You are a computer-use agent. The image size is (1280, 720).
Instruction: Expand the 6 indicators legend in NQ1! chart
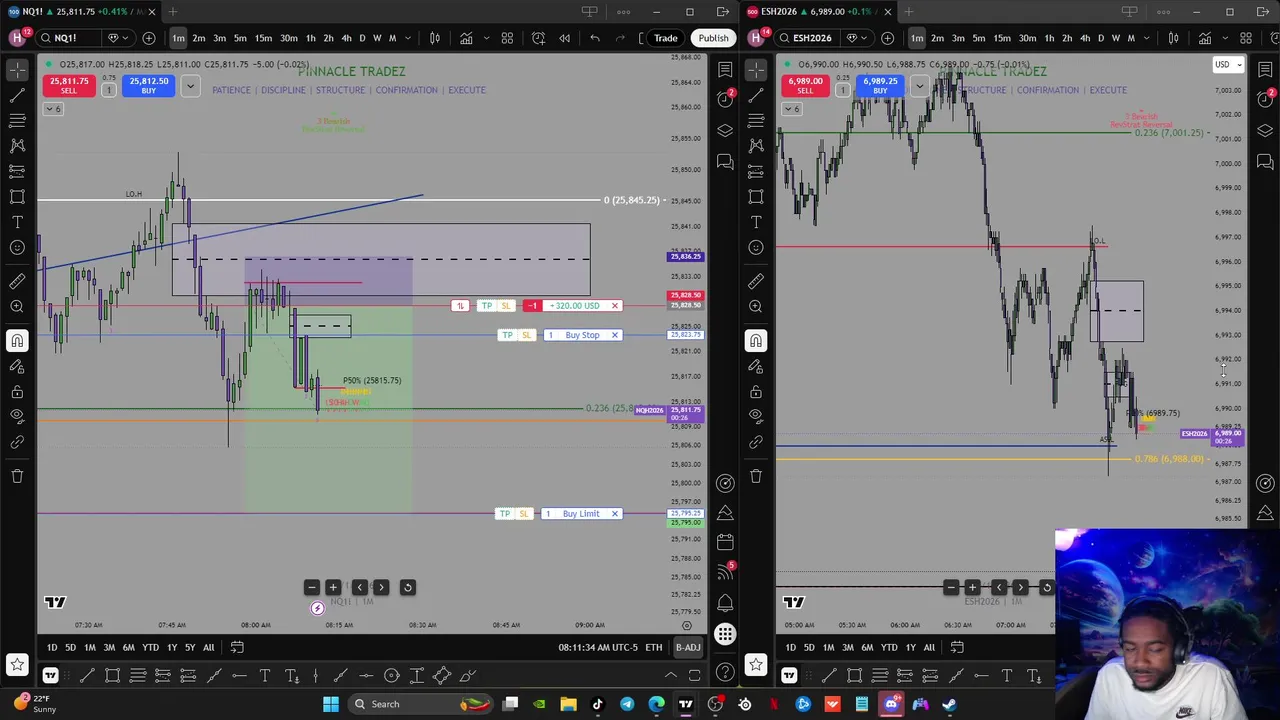53,108
